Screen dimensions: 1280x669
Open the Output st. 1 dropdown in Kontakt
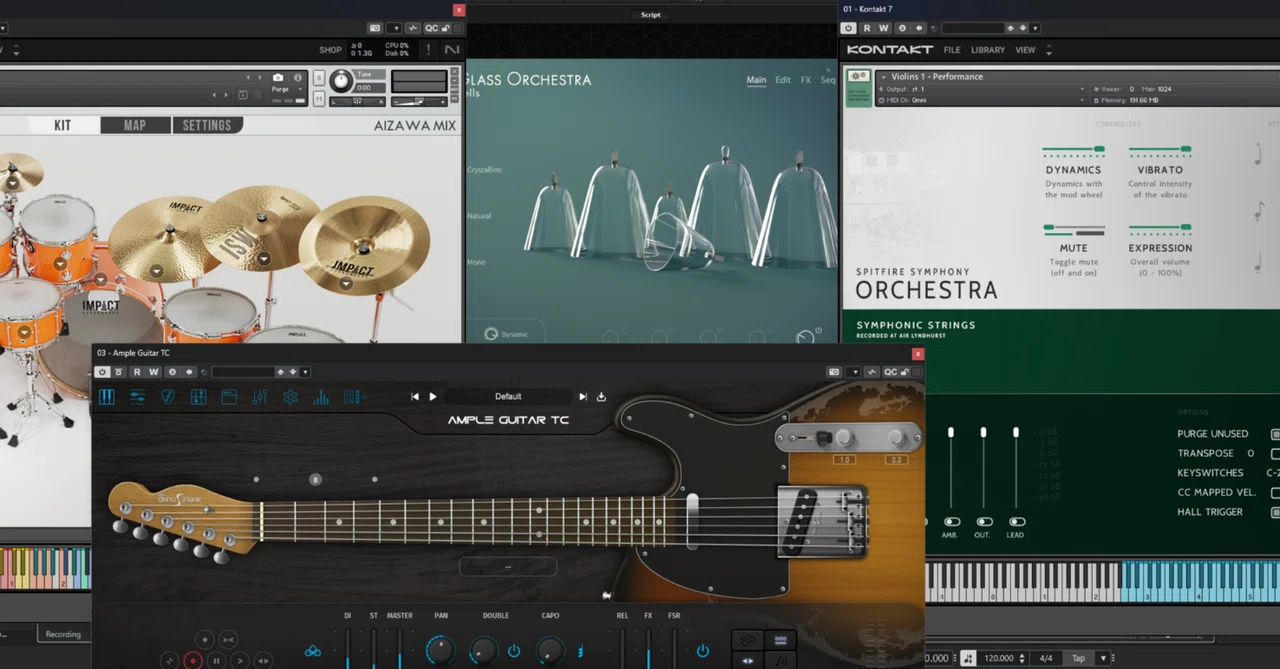pyautogui.click(x=983, y=89)
